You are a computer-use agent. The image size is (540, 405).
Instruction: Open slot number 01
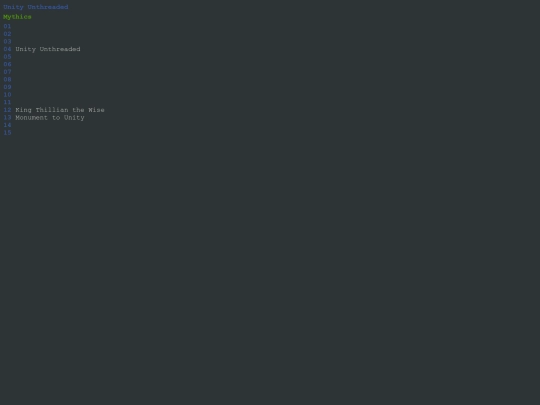coord(7,27)
